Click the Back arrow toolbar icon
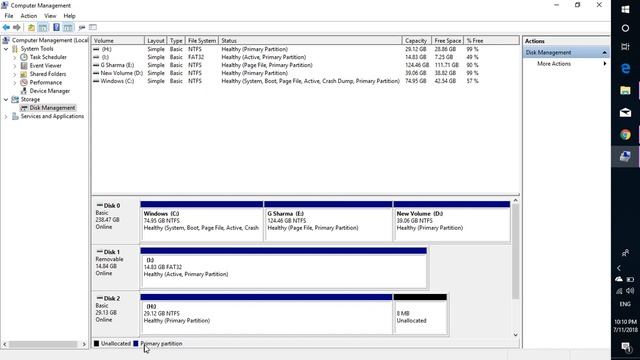640x360 pixels. click(6, 27)
